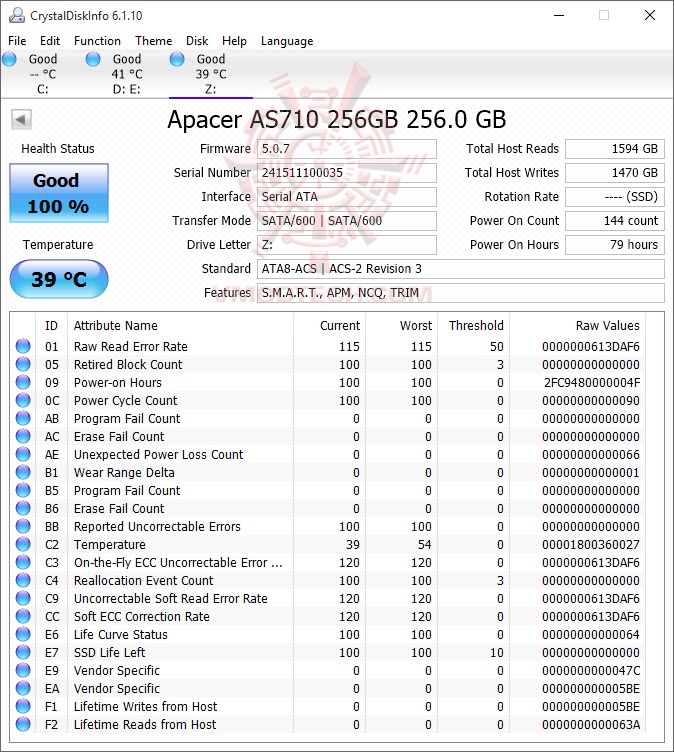Viewport: 674px width, 752px height.
Task: Click status orb for Power-on Hours row
Action: (x=23, y=382)
